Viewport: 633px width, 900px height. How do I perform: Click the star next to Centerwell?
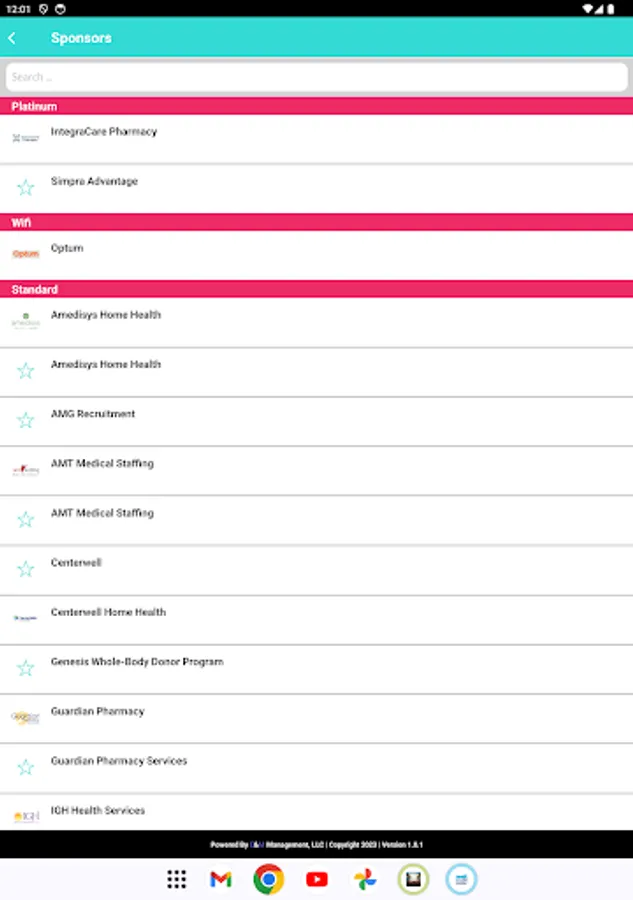(x=26, y=569)
